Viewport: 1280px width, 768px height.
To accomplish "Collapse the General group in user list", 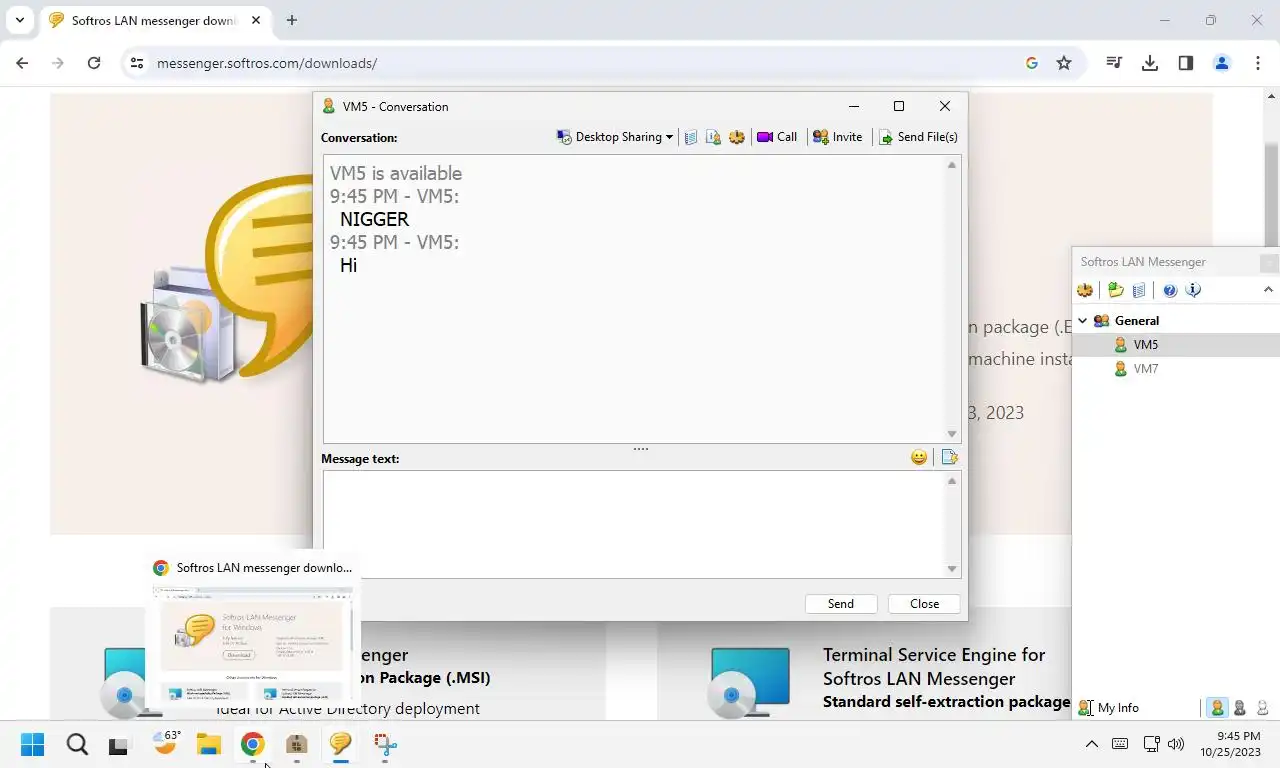I will (x=1082, y=321).
